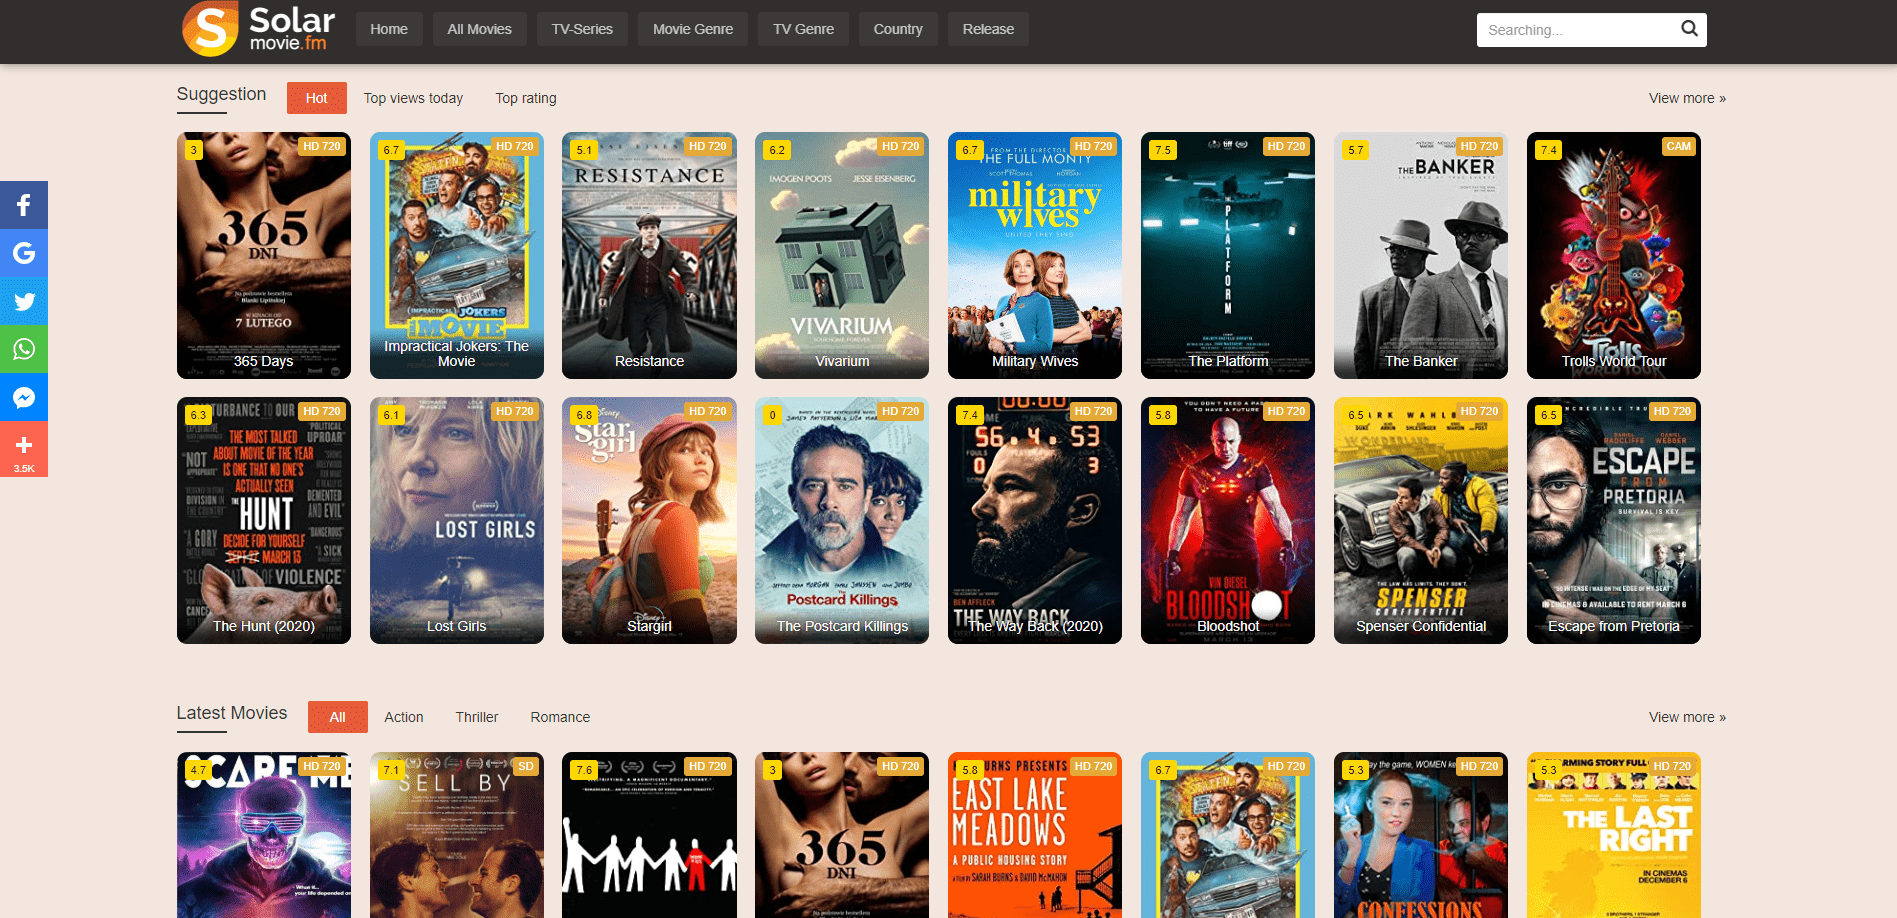Filter Latest Movies by Romance
1897x918 pixels.
coord(560,717)
